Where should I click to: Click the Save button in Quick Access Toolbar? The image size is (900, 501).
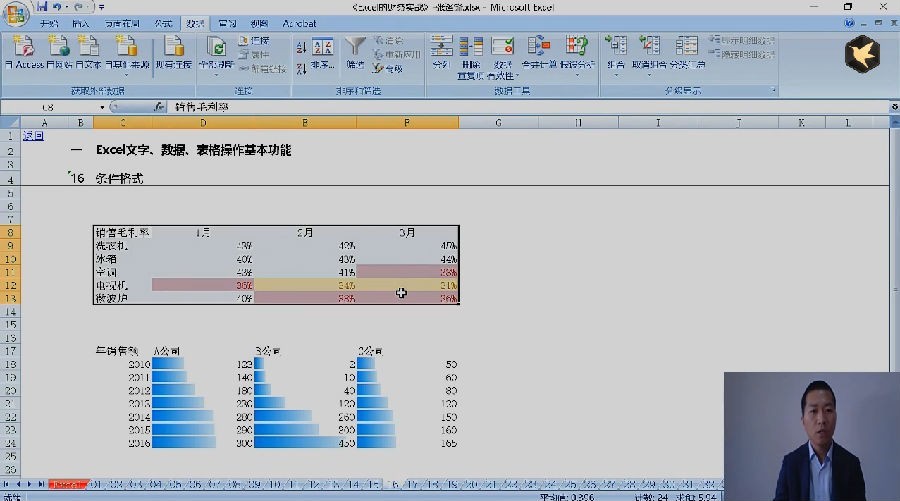coord(42,7)
